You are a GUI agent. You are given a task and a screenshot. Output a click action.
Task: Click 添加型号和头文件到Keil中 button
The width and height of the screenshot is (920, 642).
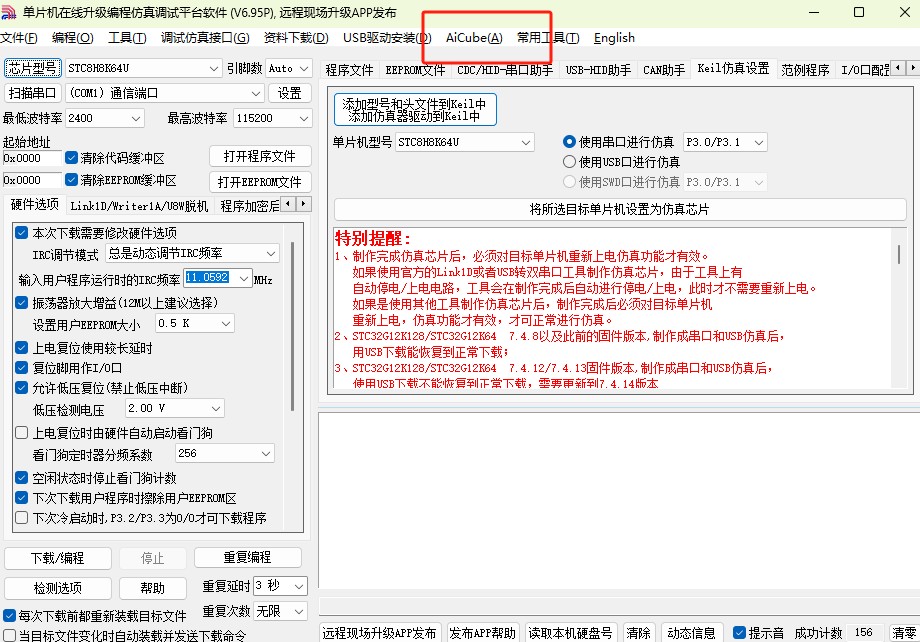coord(415,110)
